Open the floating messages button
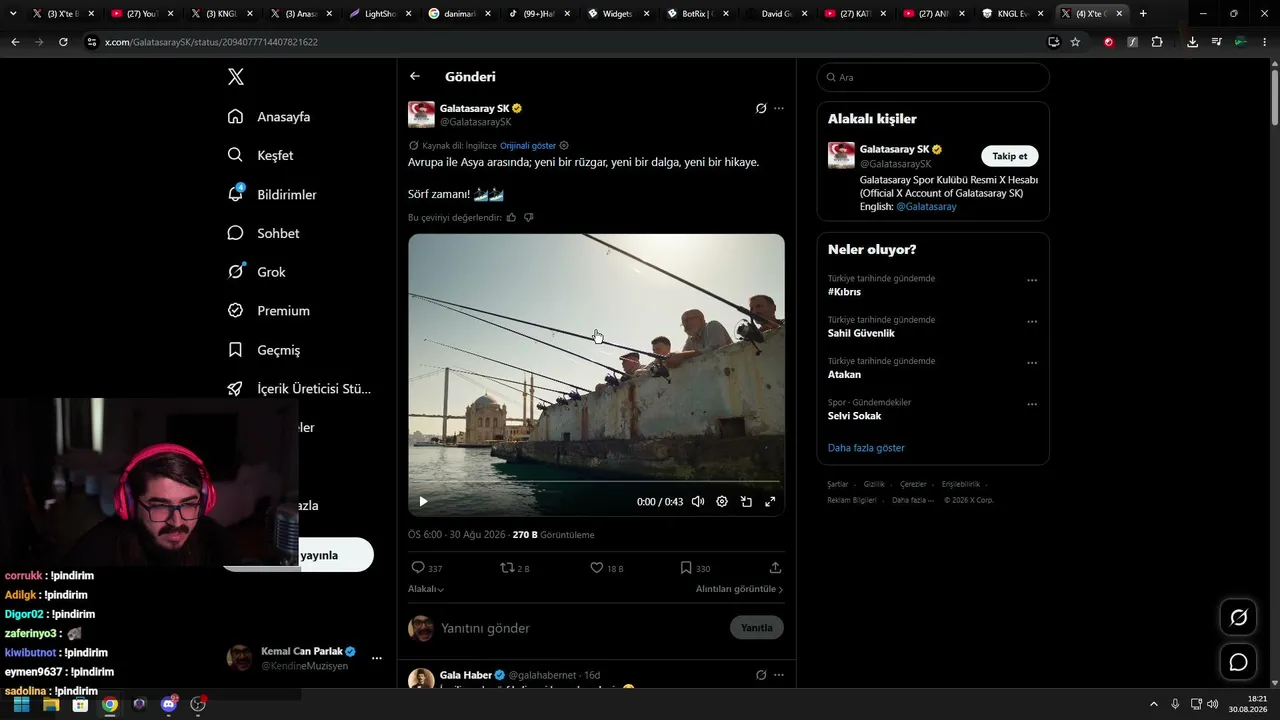Image resolution: width=1280 pixels, height=720 pixels. (x=1238, y=662)
